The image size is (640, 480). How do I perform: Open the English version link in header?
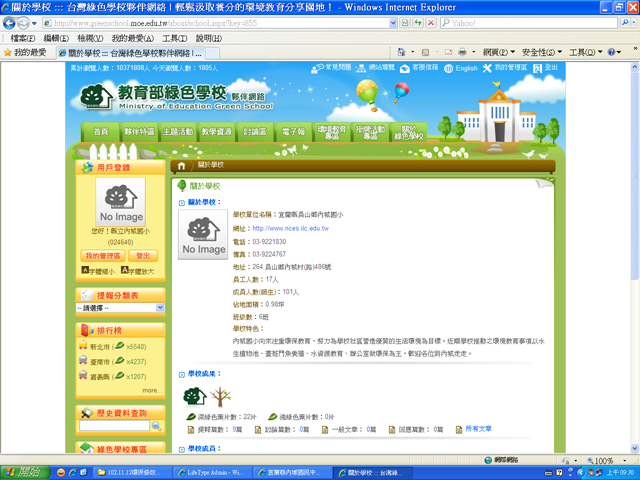click(461, 68)
